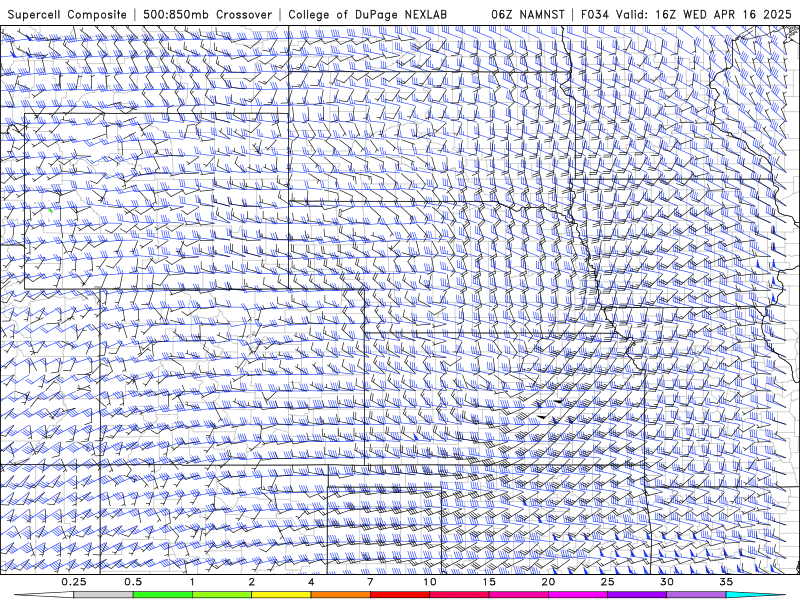
Task: Click the '15' legend value
Action: [489, 582]
